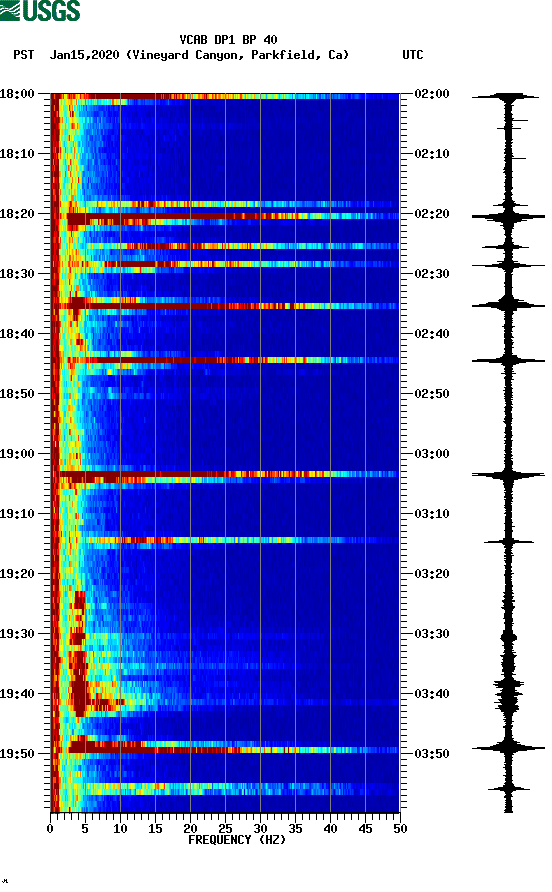Viewport: 552px width, 892px height.
Task: Click the '15' frequency tick label
Action: [155, 829]
